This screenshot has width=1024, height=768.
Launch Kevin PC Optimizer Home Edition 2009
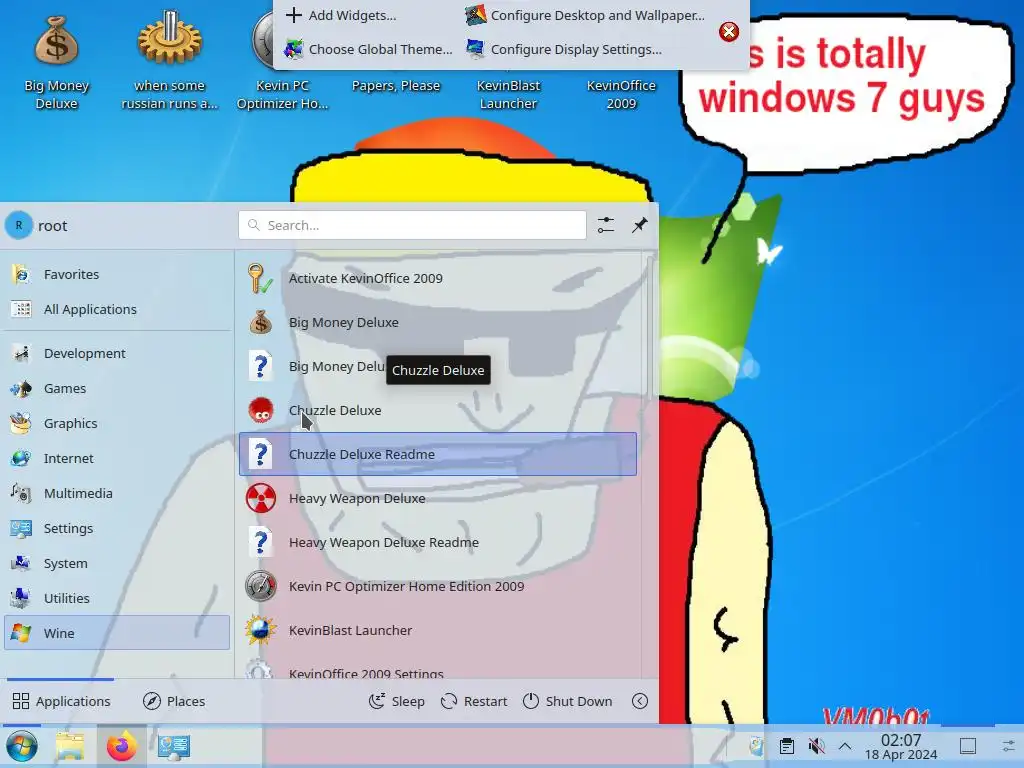pyautogui.click(x=438, y=586)
